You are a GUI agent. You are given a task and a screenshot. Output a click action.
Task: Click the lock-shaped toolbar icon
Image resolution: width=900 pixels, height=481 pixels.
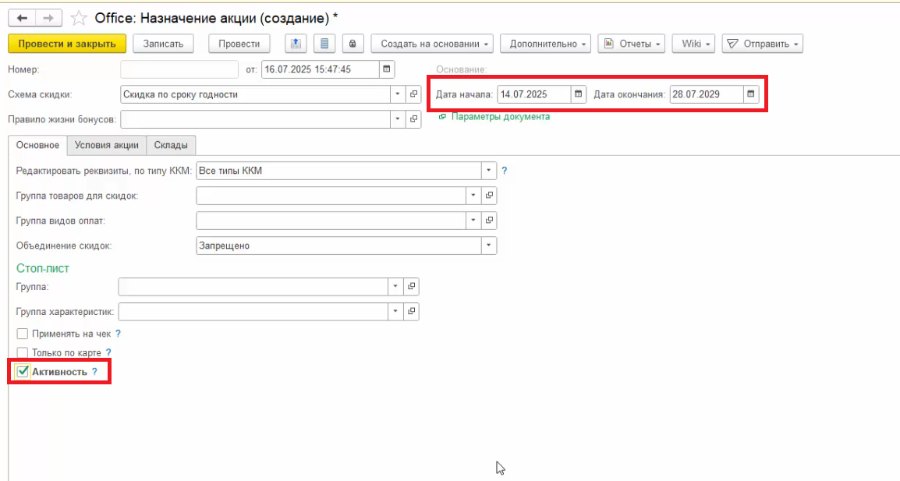[x=352, y=44]
